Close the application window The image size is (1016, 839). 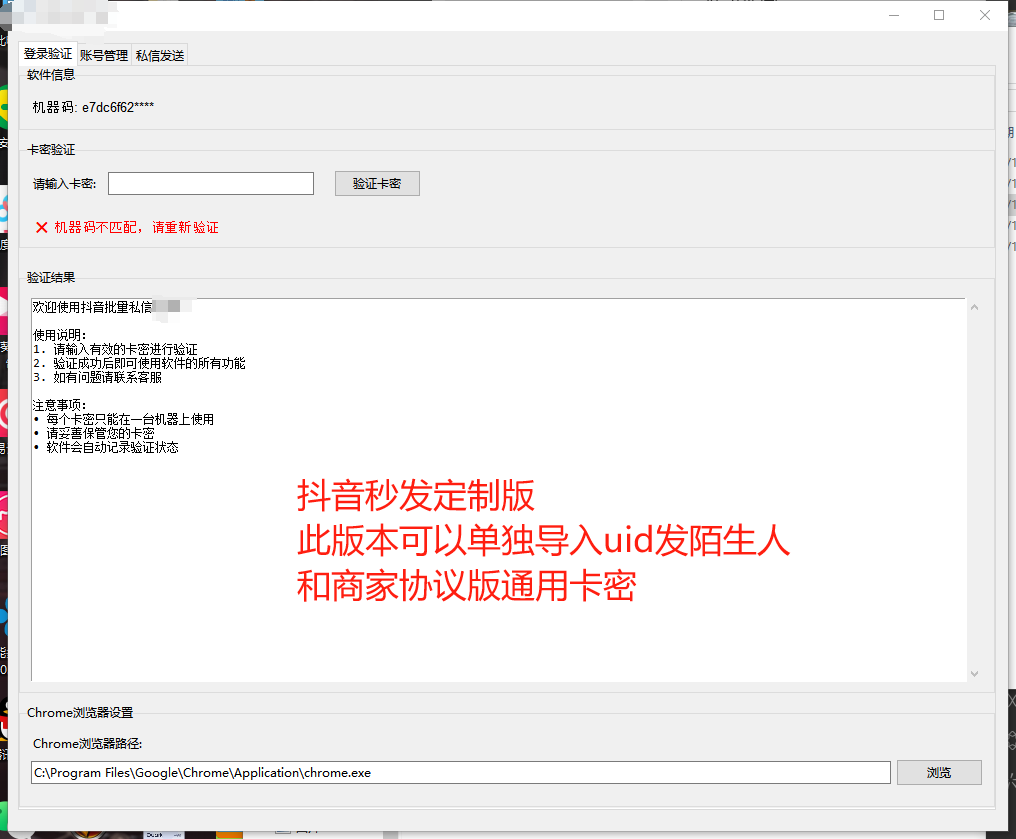click(x=985, y=15)
